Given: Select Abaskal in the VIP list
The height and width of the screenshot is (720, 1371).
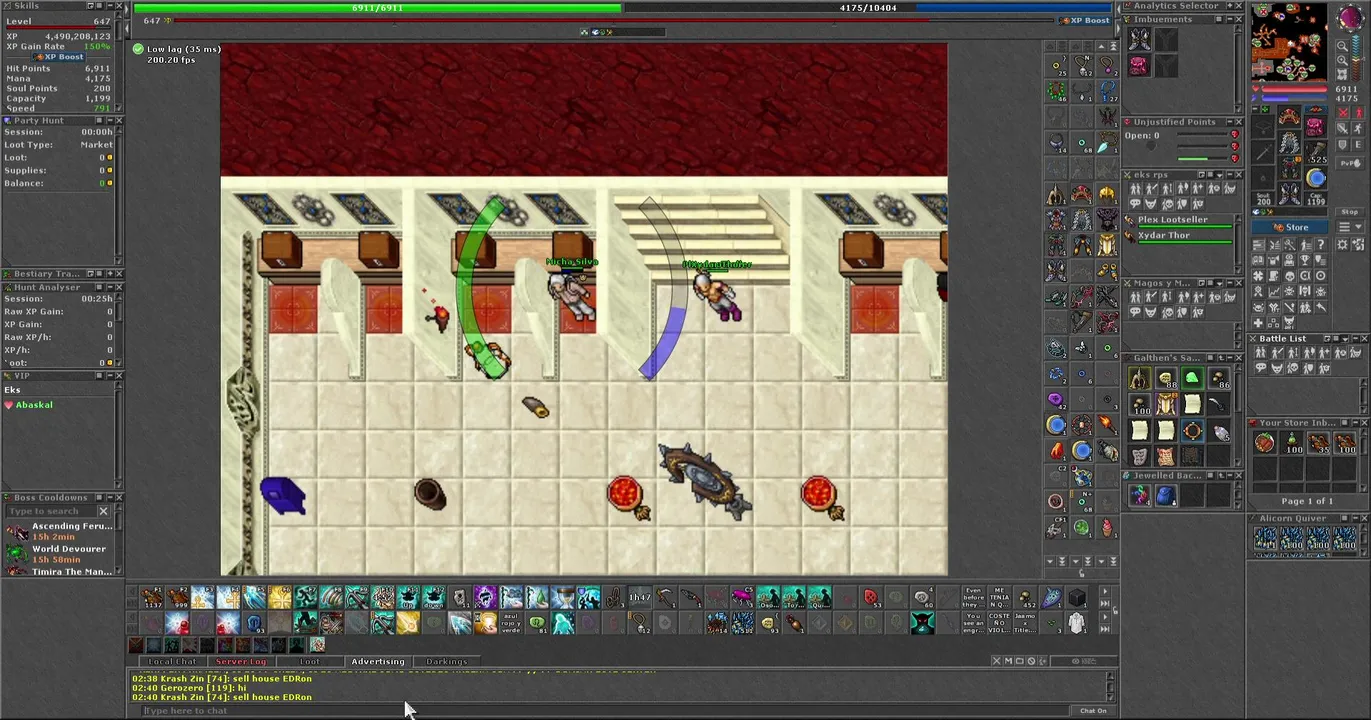Looking at the screenshot, I should [34, 405].
